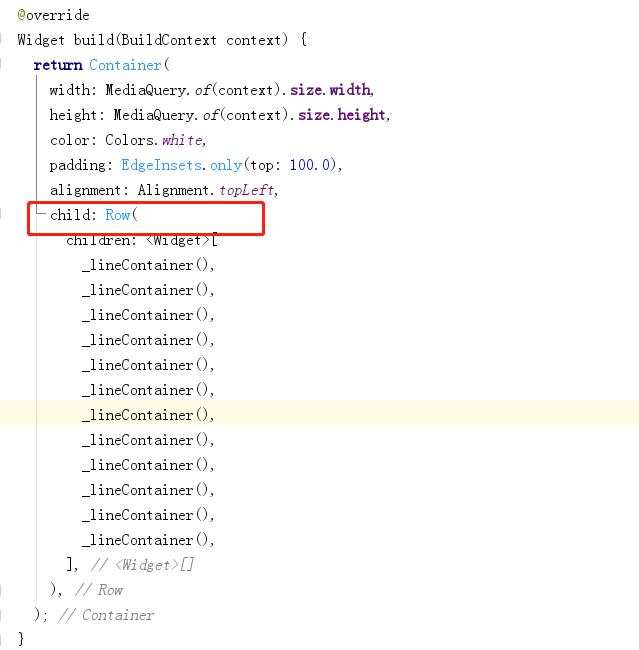
Task: Click the children: <Widget>[ line
Action: click(x=142, y=240)
